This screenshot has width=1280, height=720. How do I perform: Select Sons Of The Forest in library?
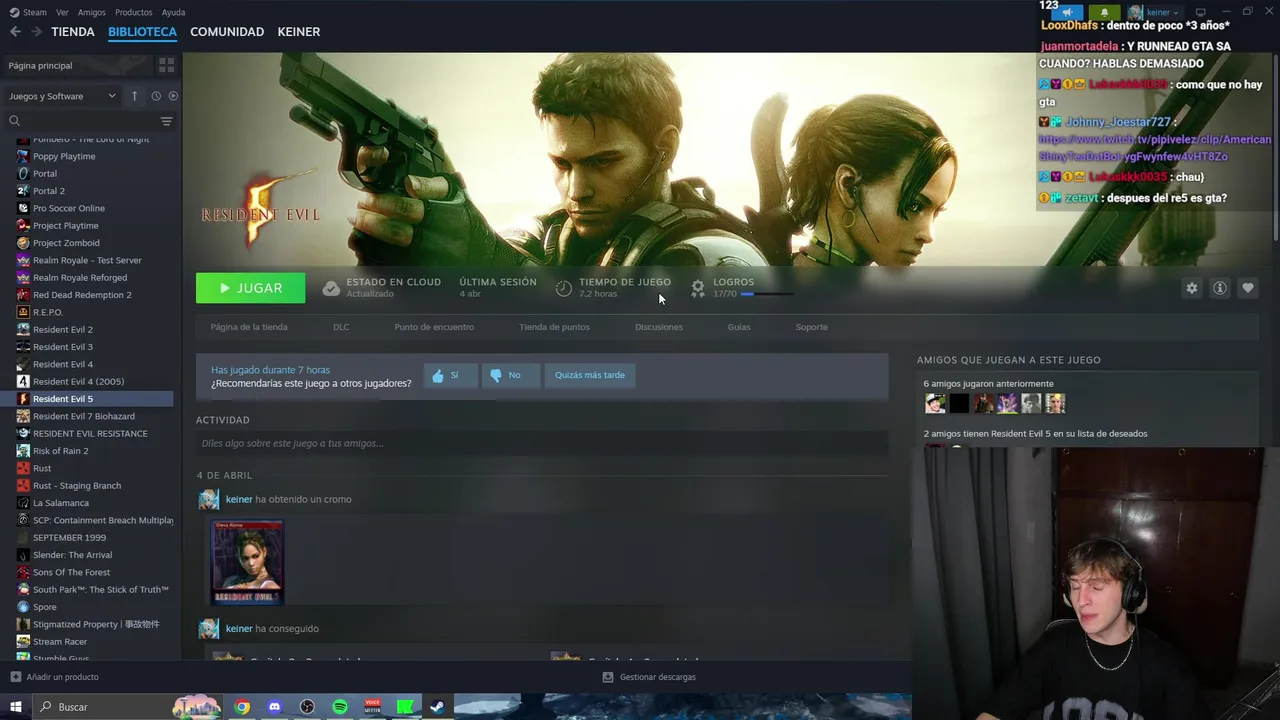tap(71, 572)
